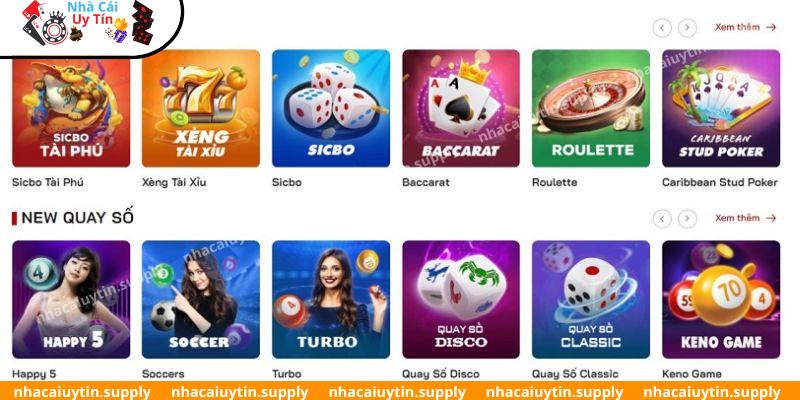Click next arrow in New Quay Số row

point(687,219)
